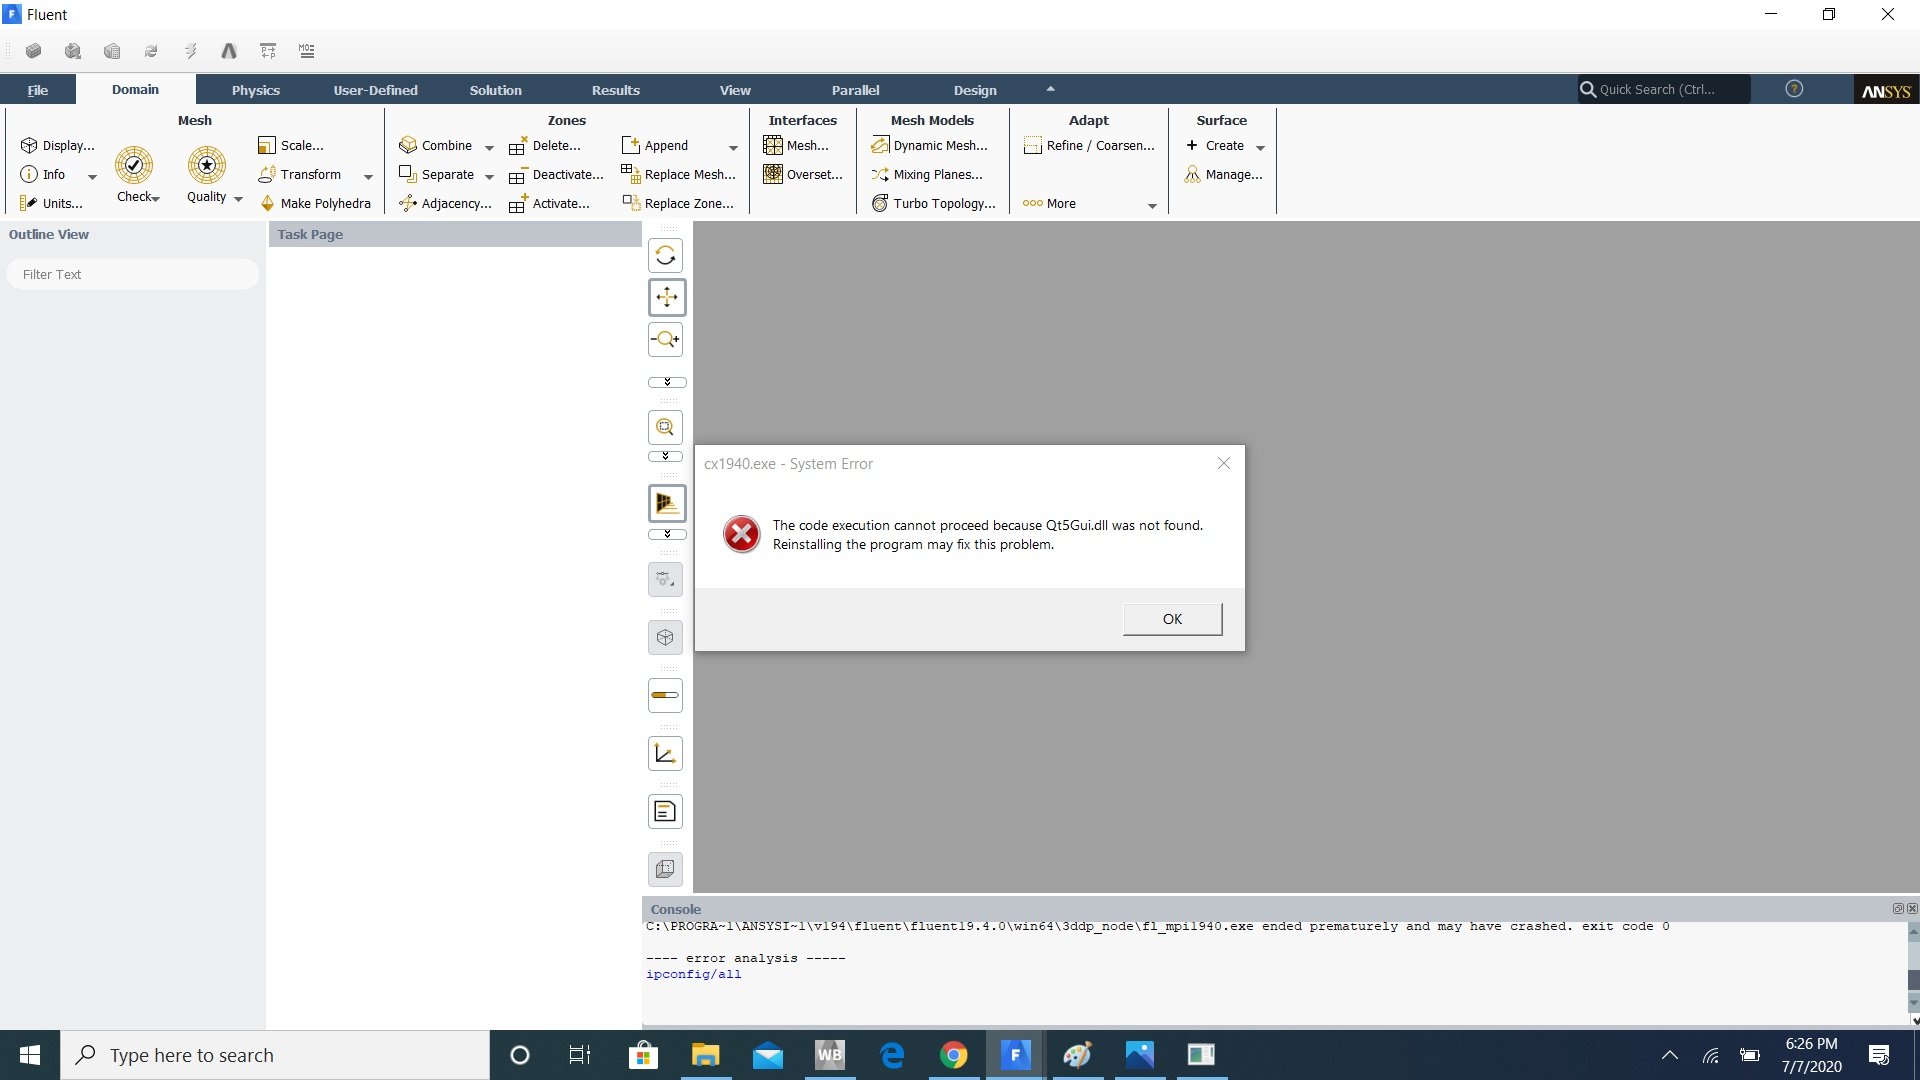The image size is (1920, 1080).
Task: Open the Results ribbon tab
Action: tap(615, 90)
